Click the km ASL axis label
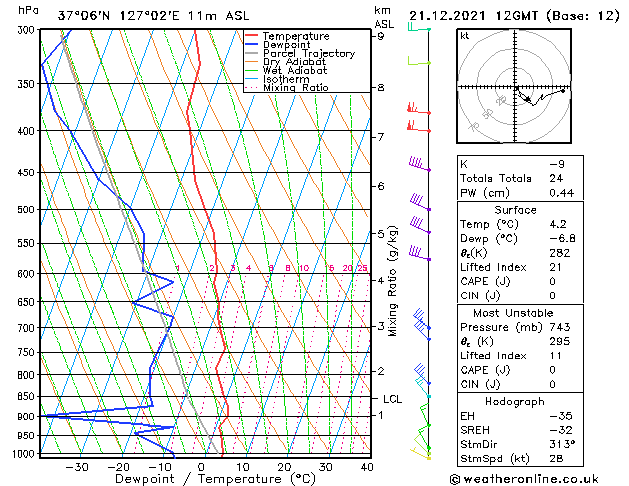This screenshot has height=486, width=629. (x=384, y=17)
